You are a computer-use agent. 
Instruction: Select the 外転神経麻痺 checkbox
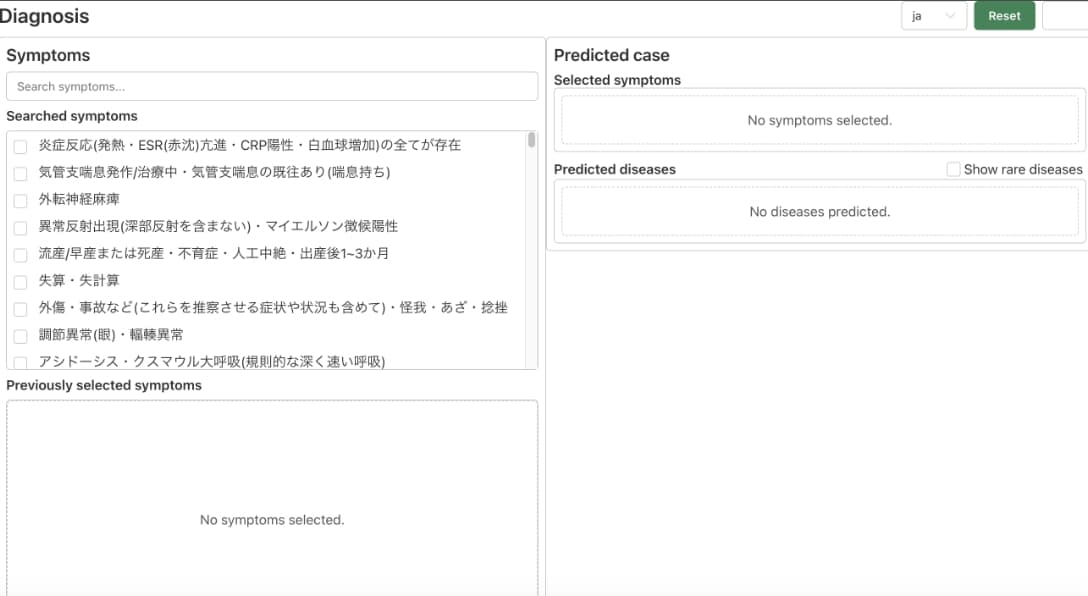pyautogui.click(x=20, y=200)
